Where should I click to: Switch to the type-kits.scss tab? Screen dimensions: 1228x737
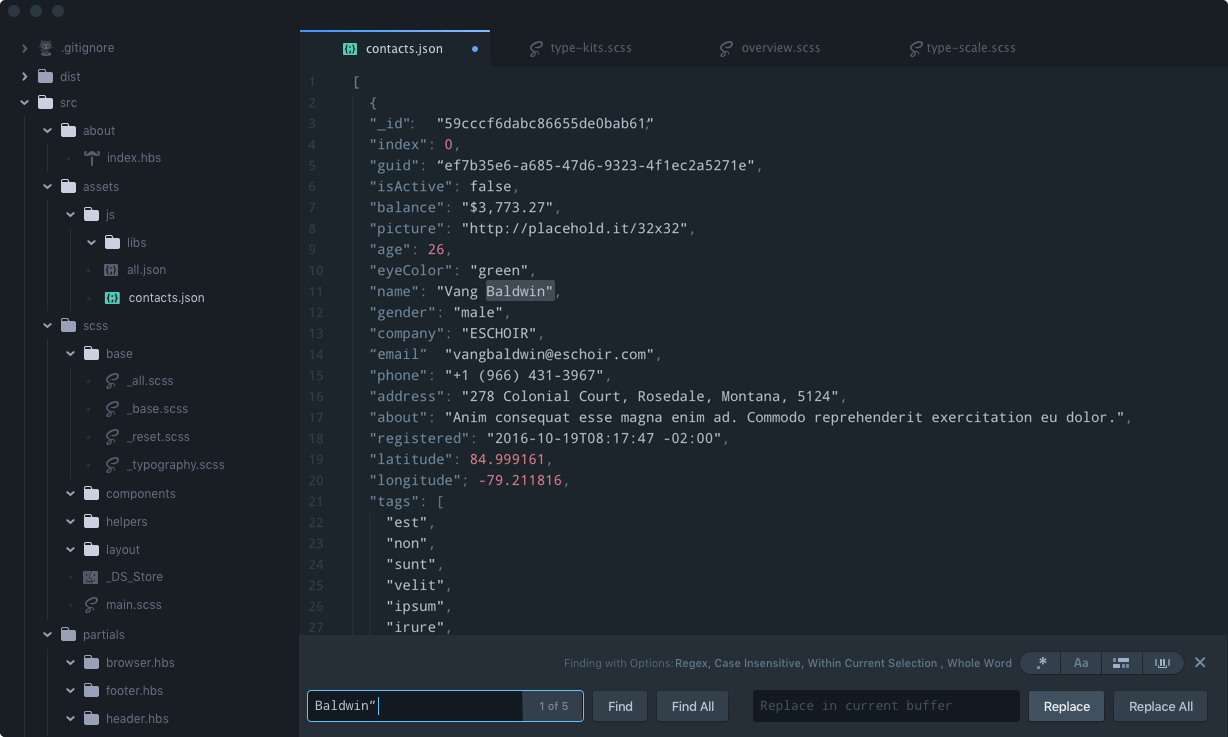click(x=581, y=48)
